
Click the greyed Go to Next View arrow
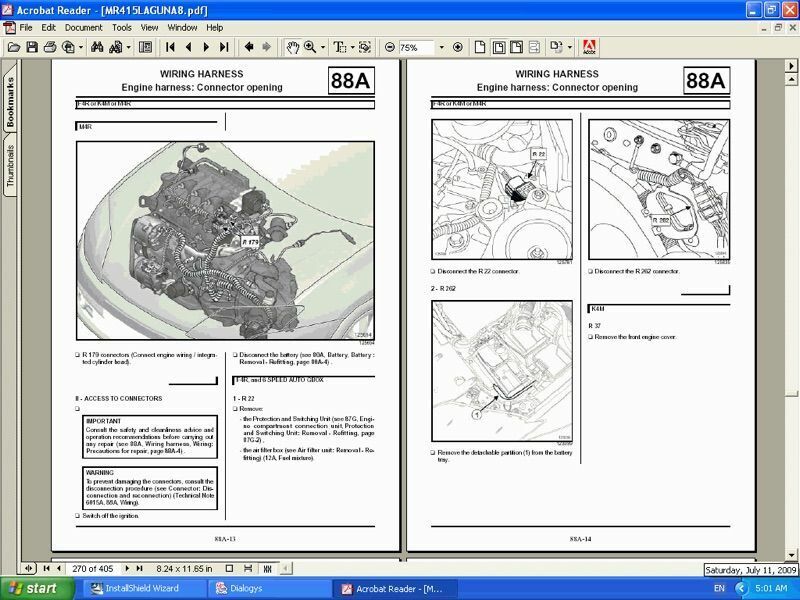(266, 47)
